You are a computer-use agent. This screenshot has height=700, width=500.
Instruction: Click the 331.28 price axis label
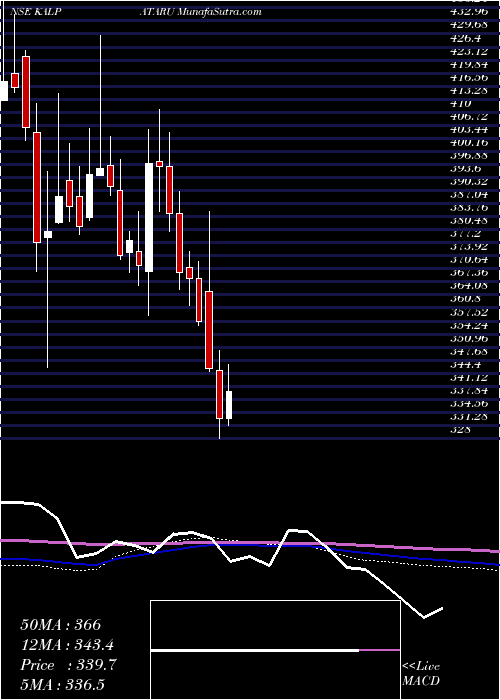point(468,417)
